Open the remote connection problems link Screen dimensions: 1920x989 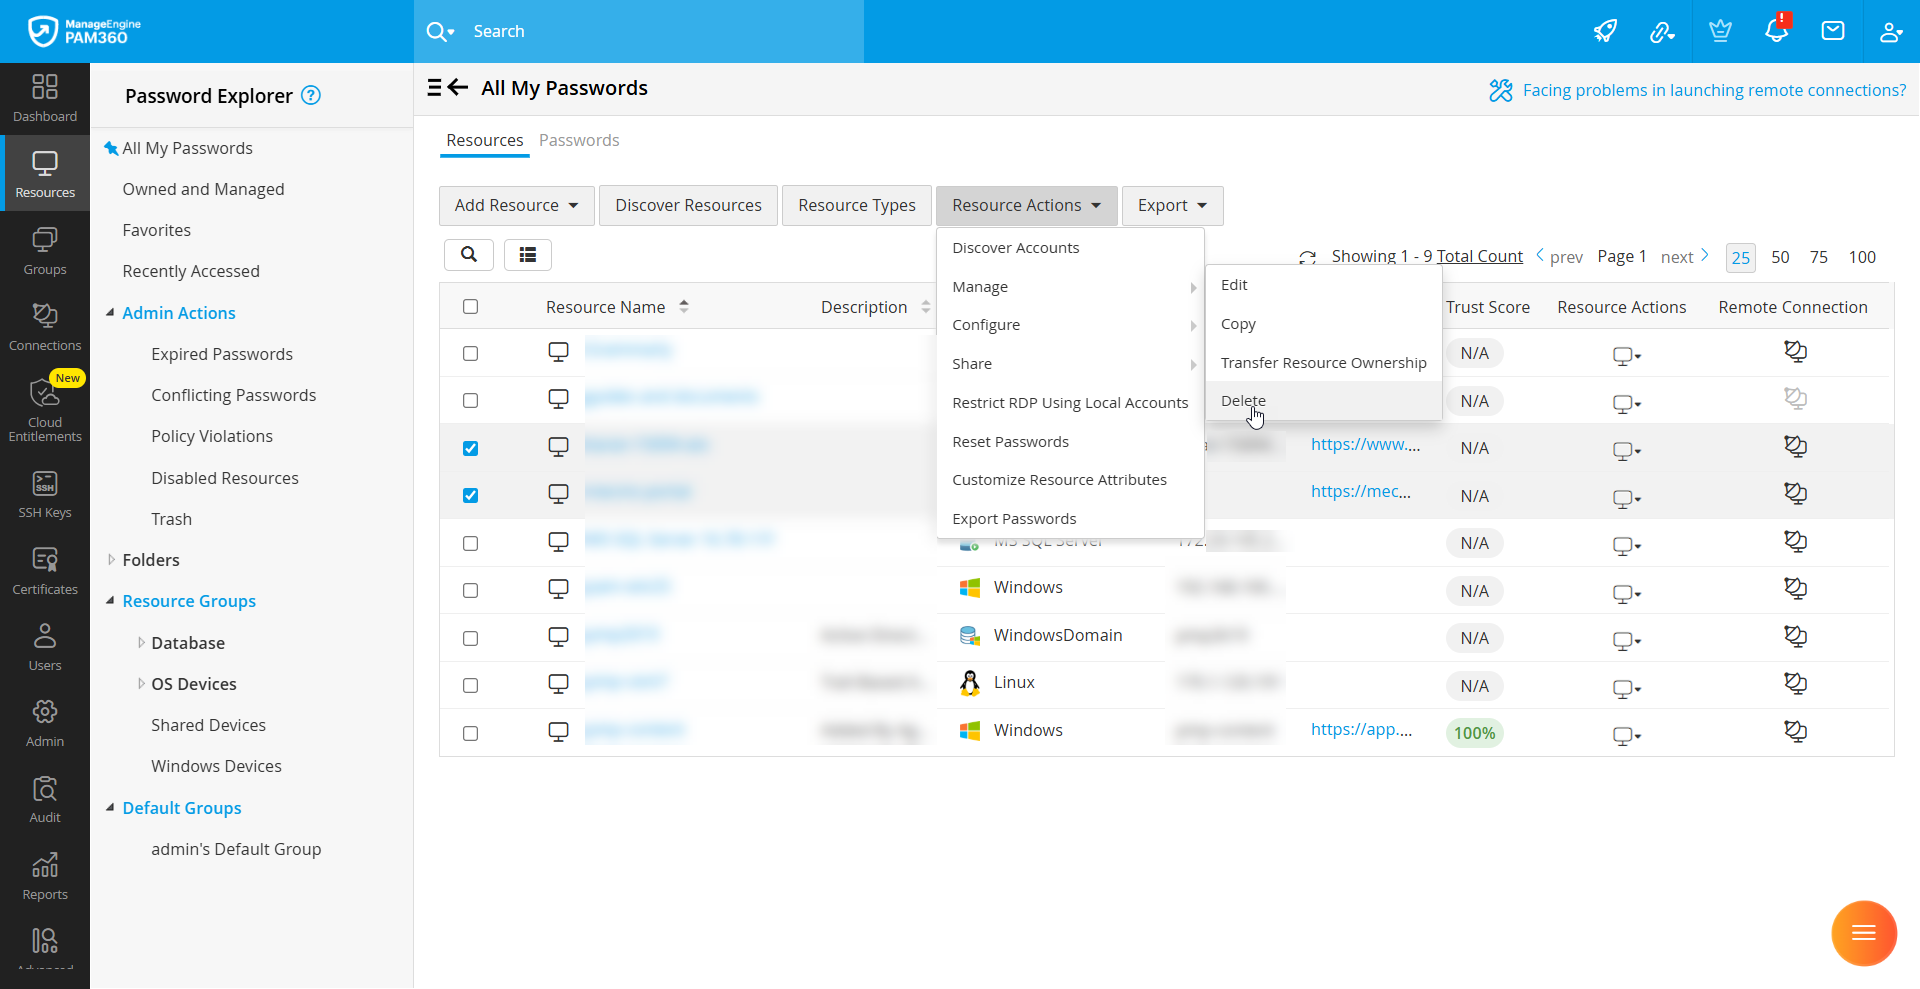pyautogui.click(x=1713, y=90)
